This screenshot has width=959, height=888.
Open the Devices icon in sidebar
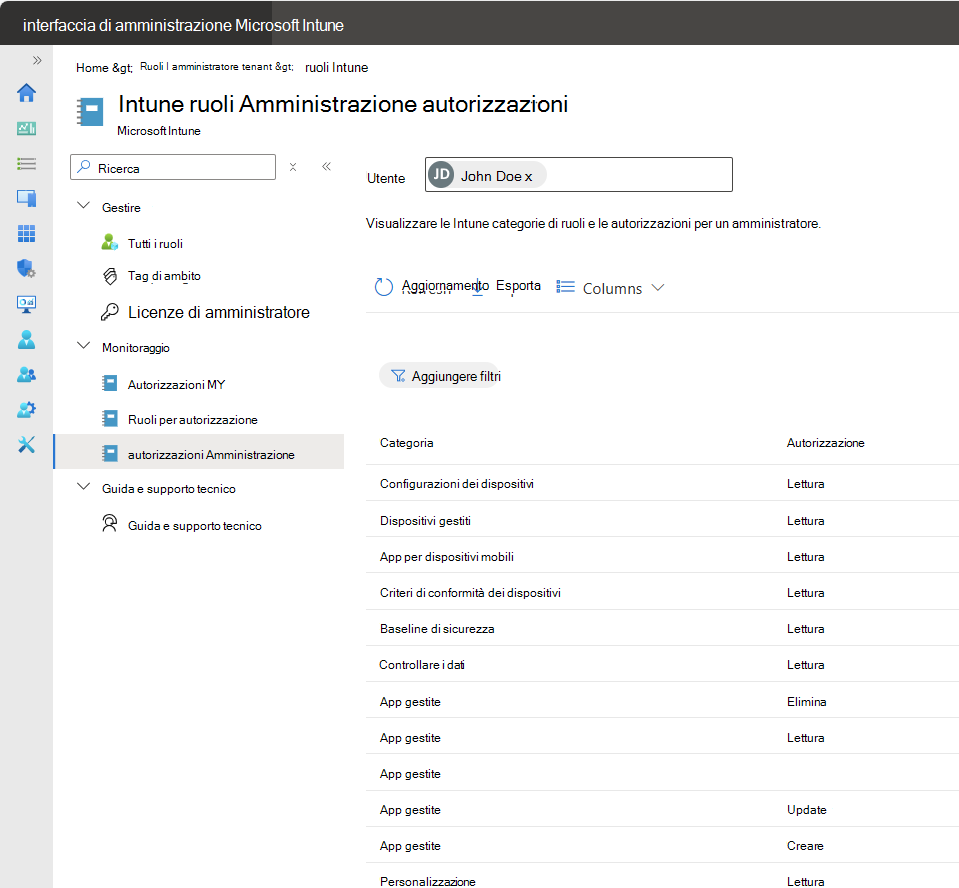click(x=26, y=198)
